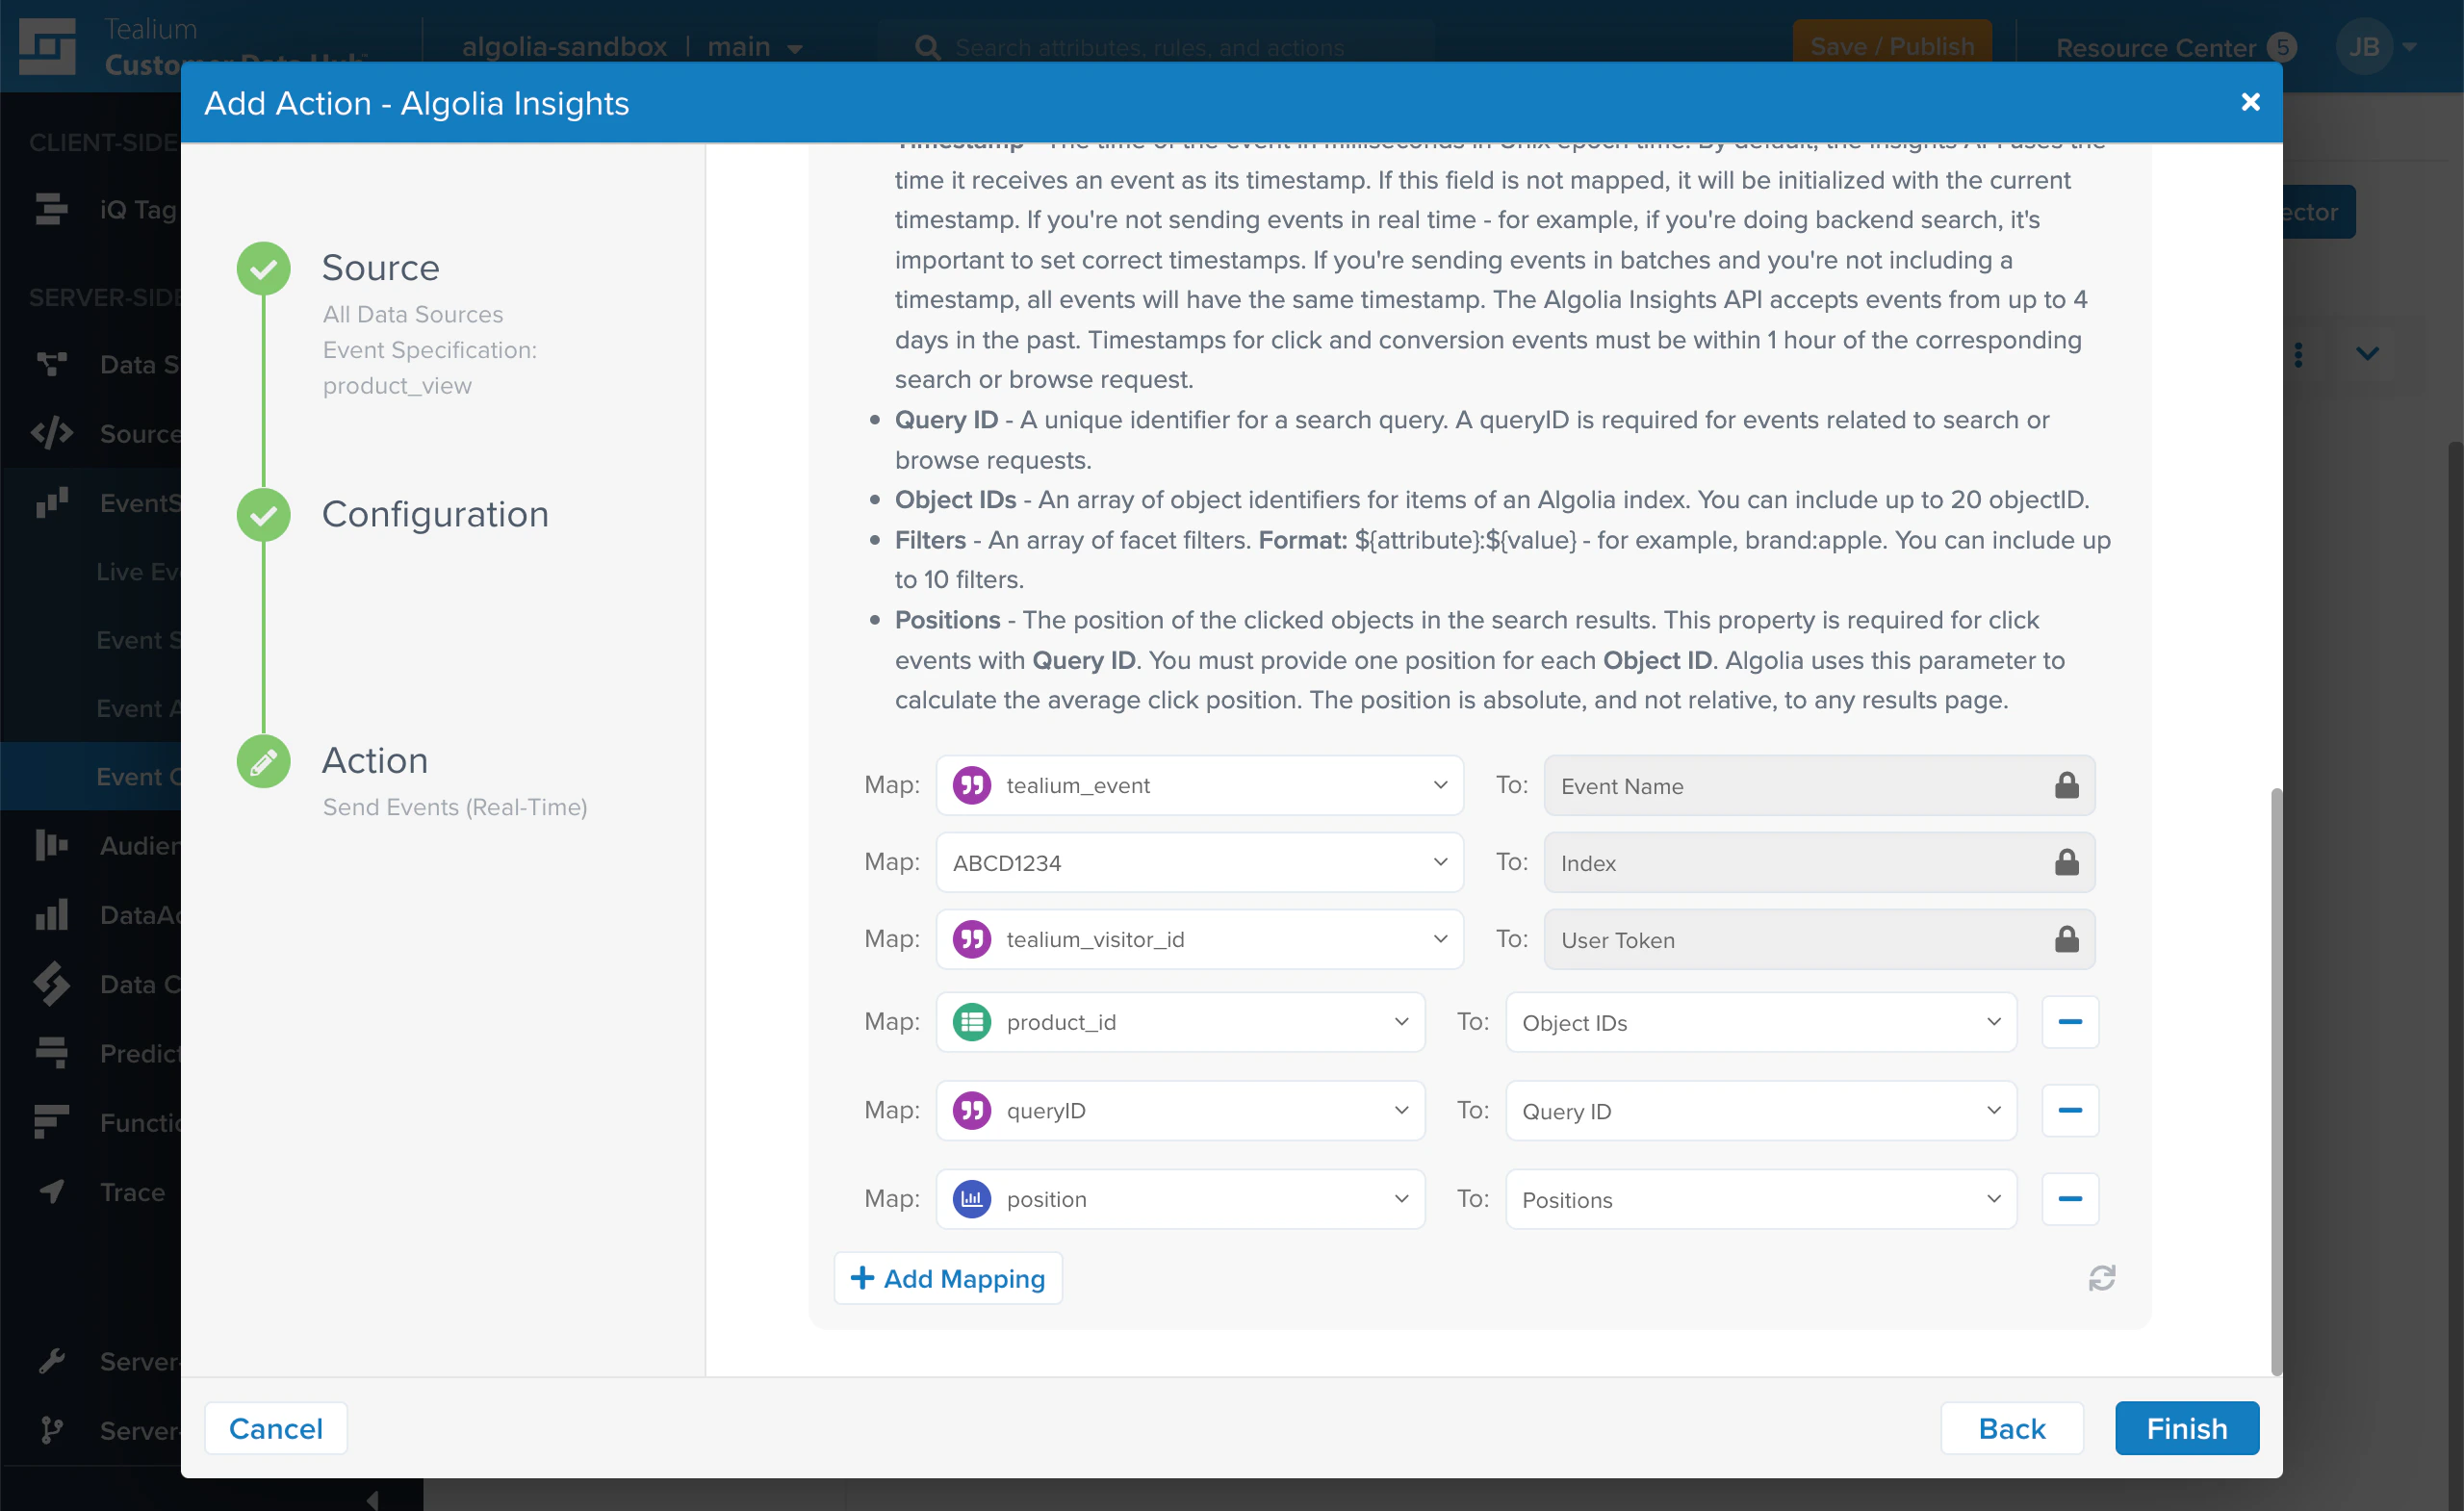
Task: Remove the Positions mapping row
Action: 2070,1198
